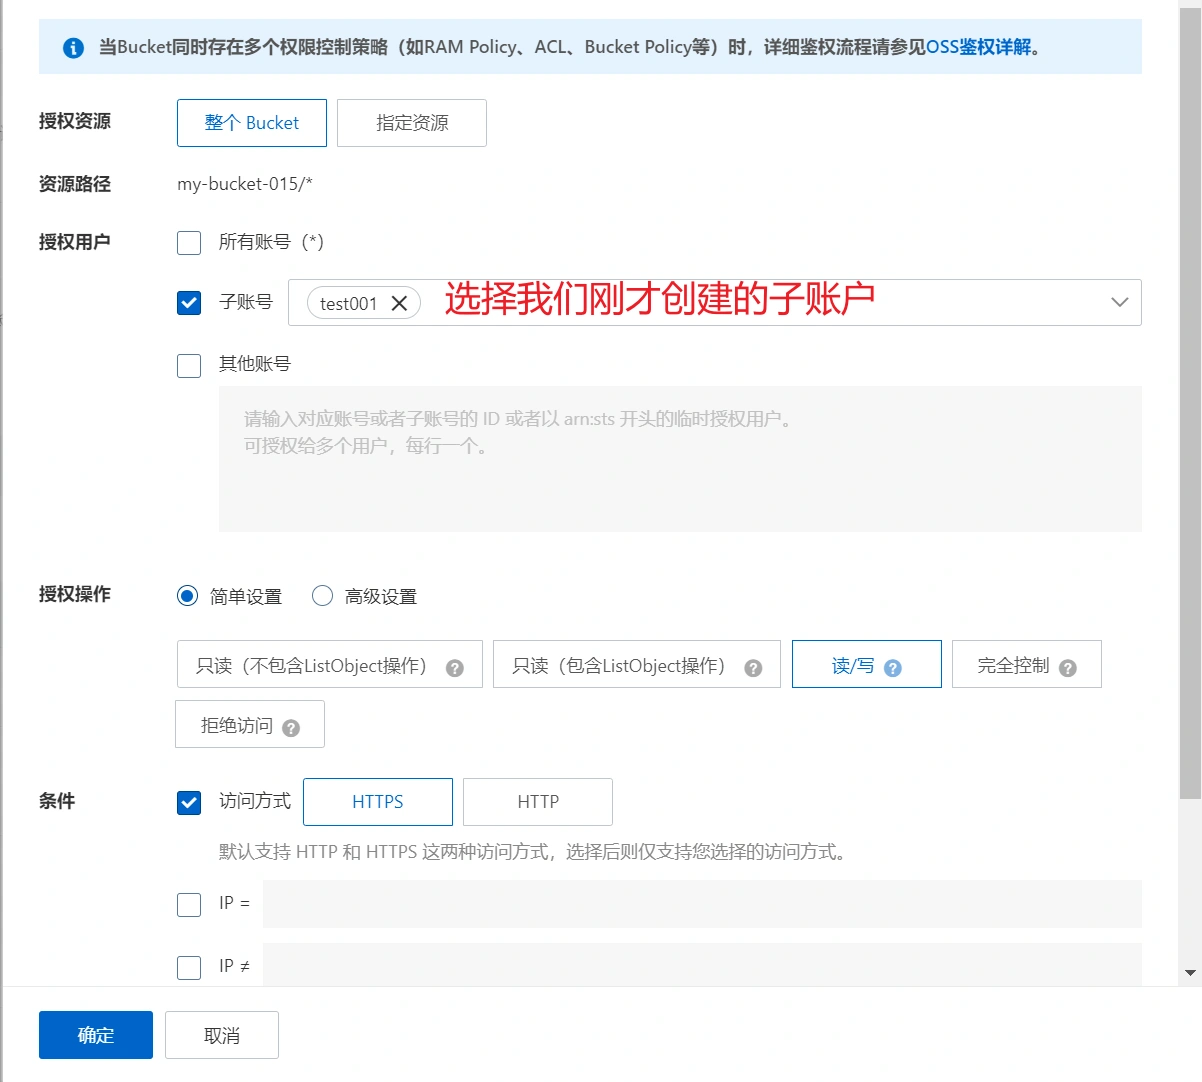Choose the 指定资源 option
This screenshot has height=1082, width=1202.
tap(412, 123)
